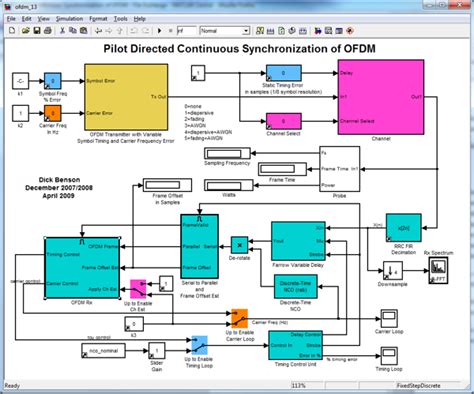Select the RRC FIR Decimation block
This screenshot has height=394, width=474.
(404, 228)
